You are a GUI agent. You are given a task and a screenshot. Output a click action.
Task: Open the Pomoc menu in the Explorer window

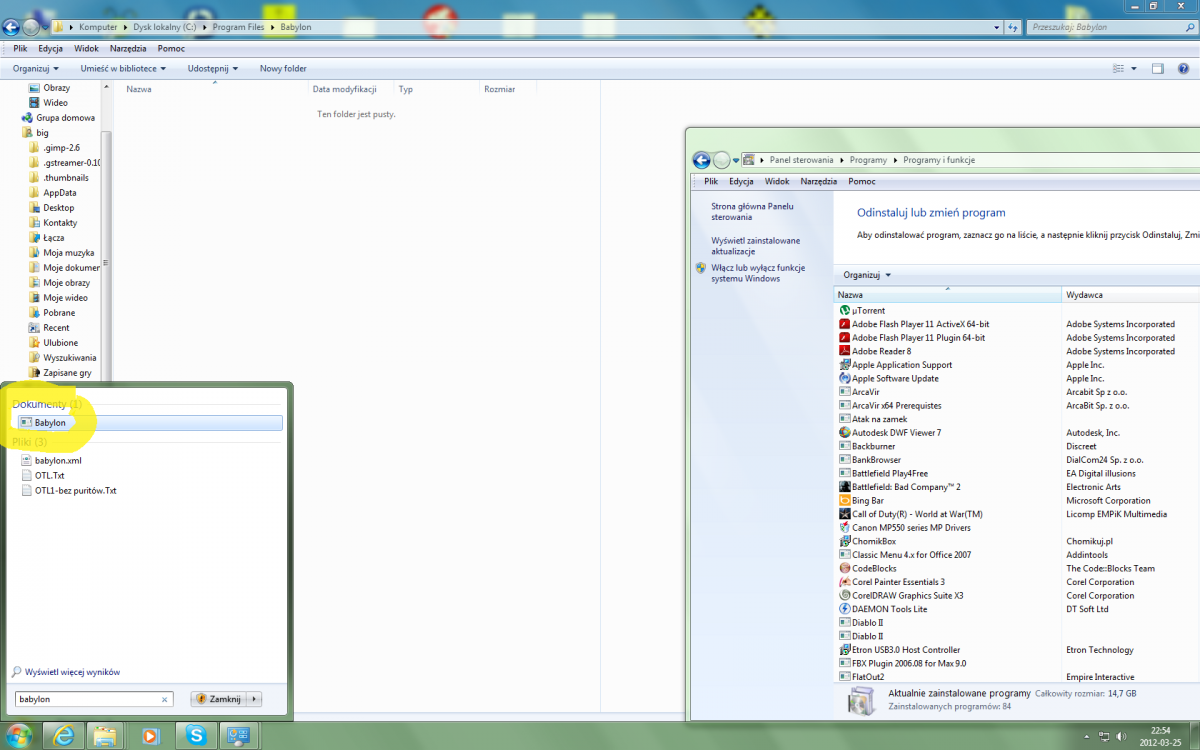[x=171, y=48]
